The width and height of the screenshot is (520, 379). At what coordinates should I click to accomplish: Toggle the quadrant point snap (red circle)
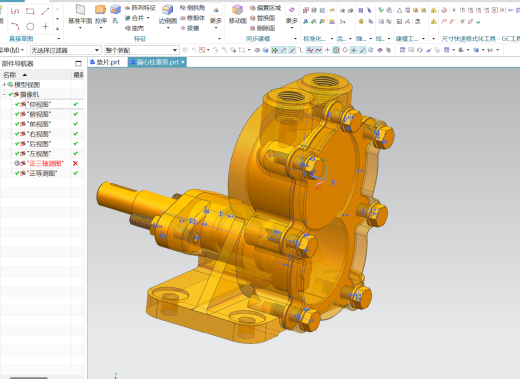pyautogui.click(x=345, y=50)
